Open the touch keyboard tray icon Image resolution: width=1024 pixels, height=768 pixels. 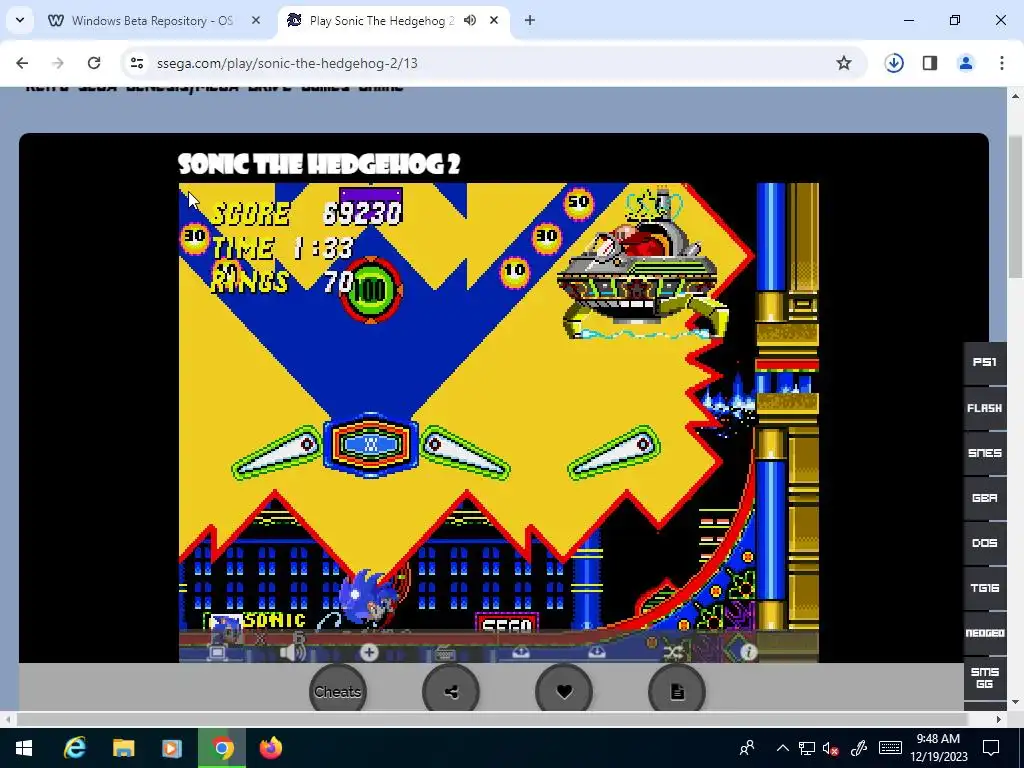(x=891, y=748)
